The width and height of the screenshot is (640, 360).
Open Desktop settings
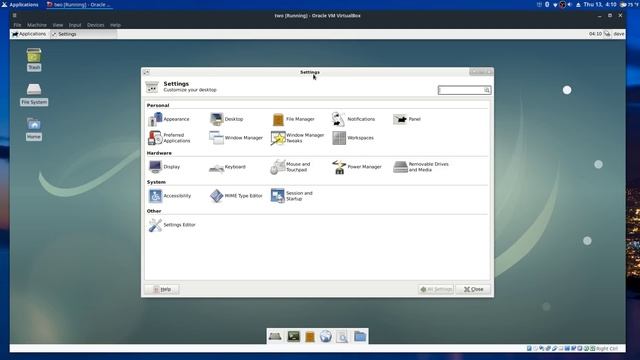coord(227,119)
